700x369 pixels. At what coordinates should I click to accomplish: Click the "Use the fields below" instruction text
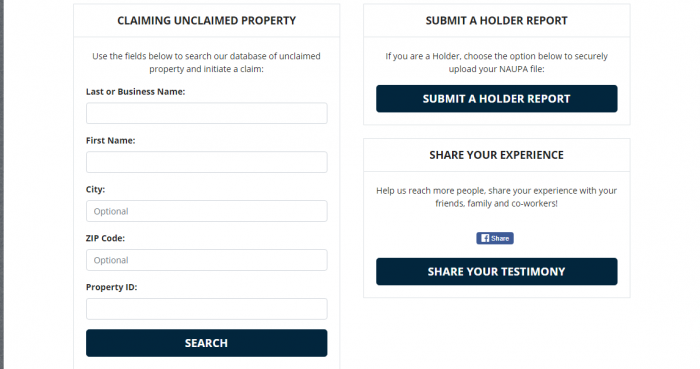click(206, 62)
